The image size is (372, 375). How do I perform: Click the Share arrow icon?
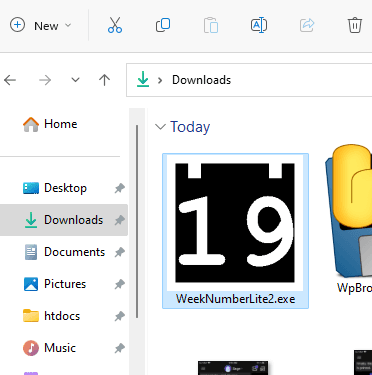tap(307, 25)
